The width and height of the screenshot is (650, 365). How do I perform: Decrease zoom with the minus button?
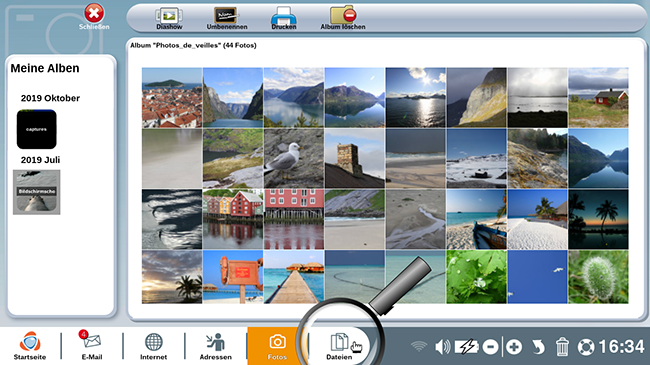[490, 347]
